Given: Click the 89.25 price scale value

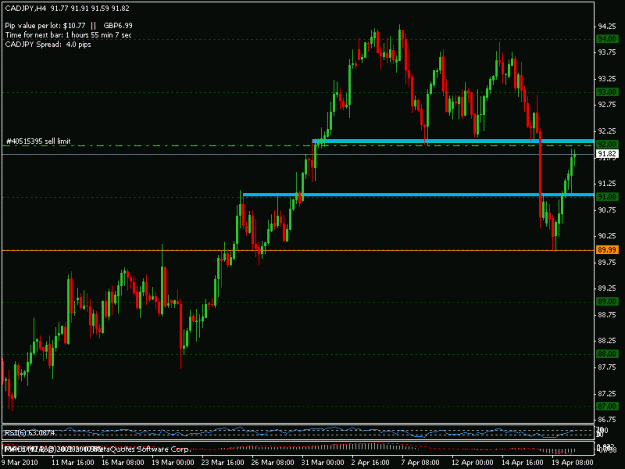Looking at the screenshot, I should pyautogui.click(x=607, y=288).
